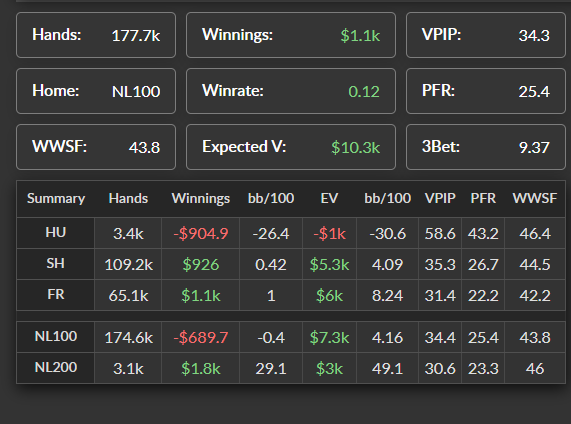This screenshot has height=424, width=571.
Task: Select the VPIP 34.3 stat card
Action: [x=486, y=35]
